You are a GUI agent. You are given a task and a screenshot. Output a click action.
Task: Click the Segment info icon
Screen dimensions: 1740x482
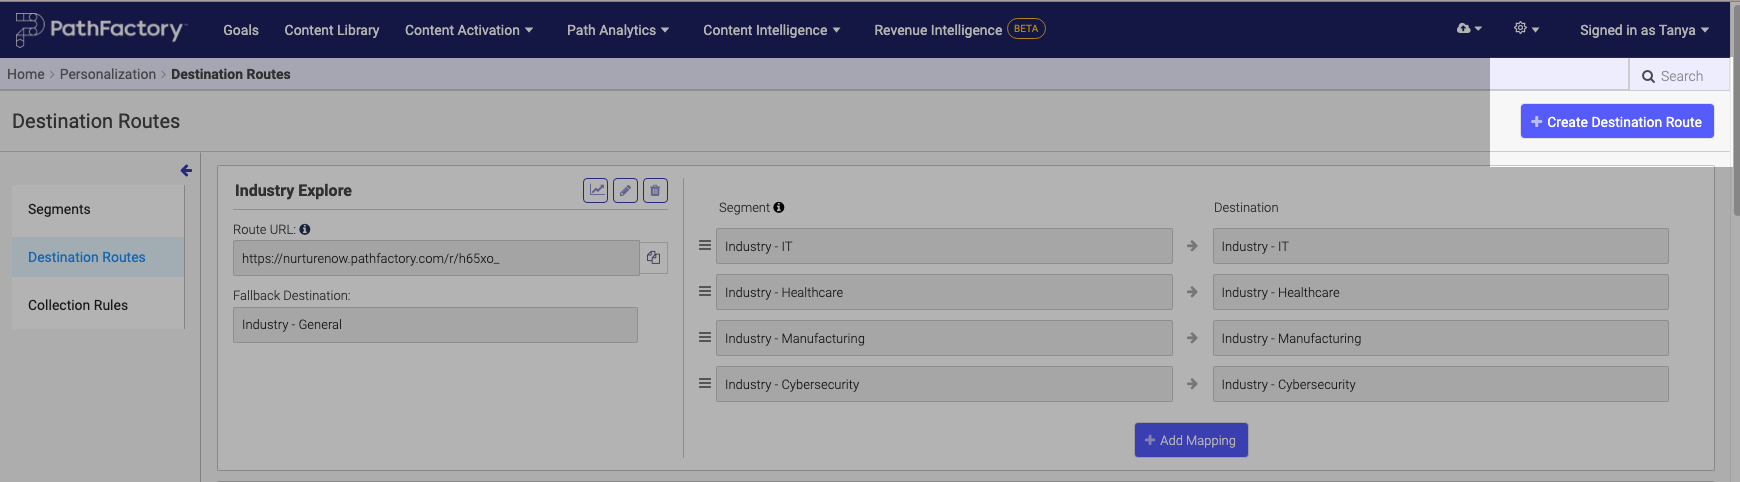(x=779, y=208)
